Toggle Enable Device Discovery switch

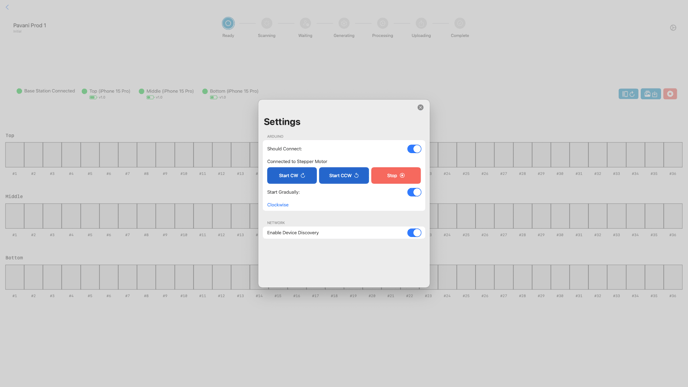[414, 233]
